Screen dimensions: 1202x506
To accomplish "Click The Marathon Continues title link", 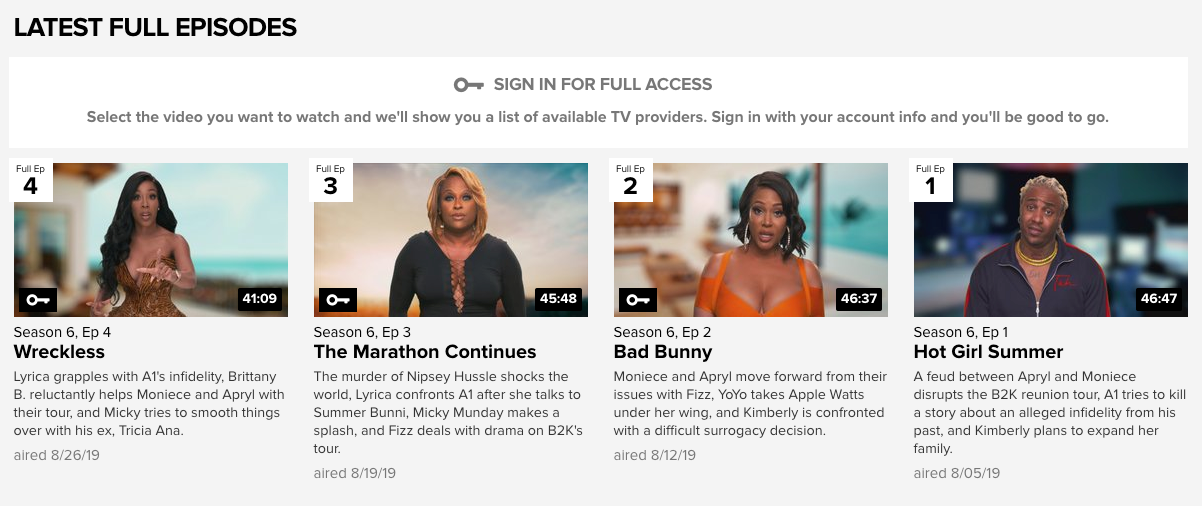I will pyautogui.click(x=425, y=352).
